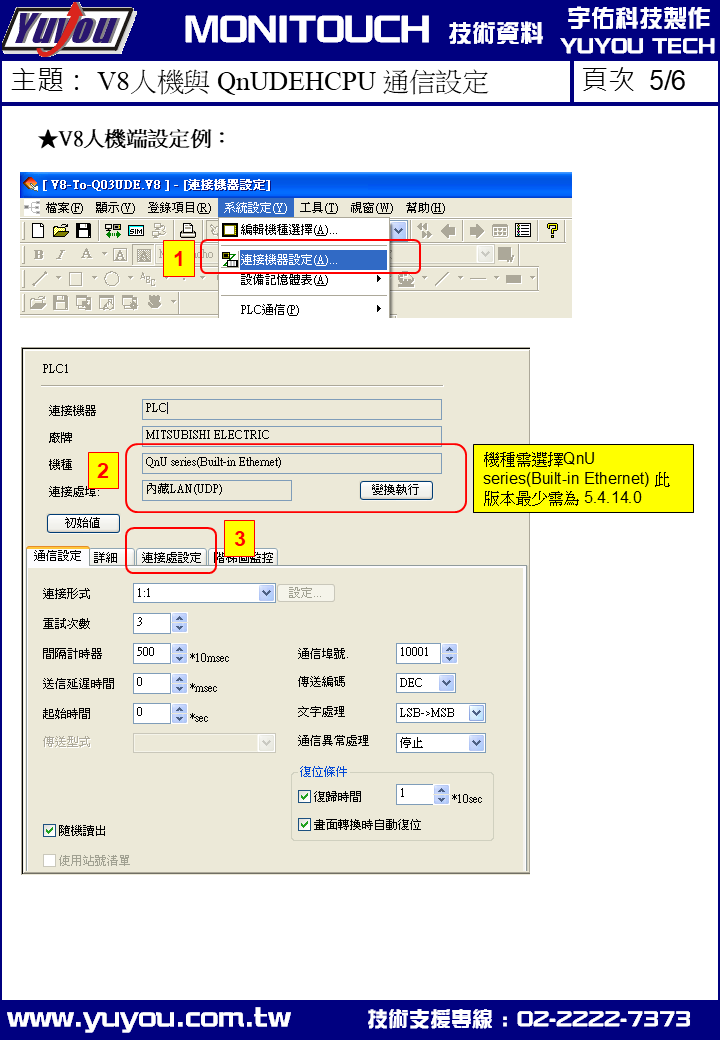Screen dimensions: 720x1040
Task: Click the greyed 設定... button
Action: coord(306,593)
